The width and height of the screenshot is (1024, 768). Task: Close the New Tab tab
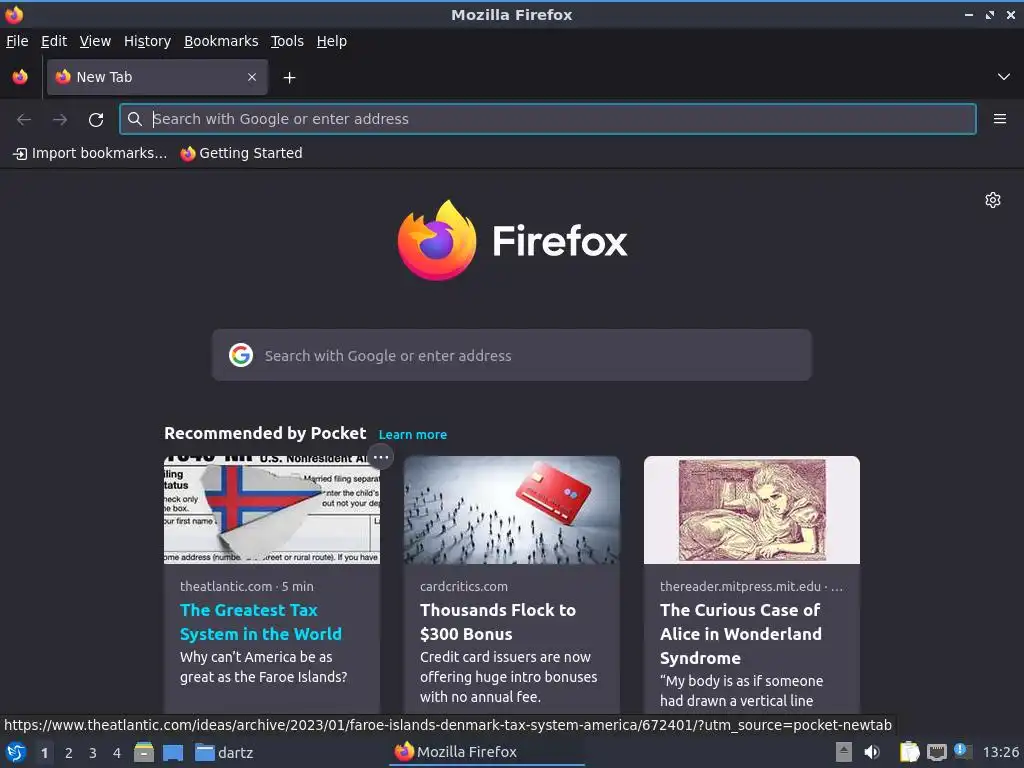(x=251, y=77)
